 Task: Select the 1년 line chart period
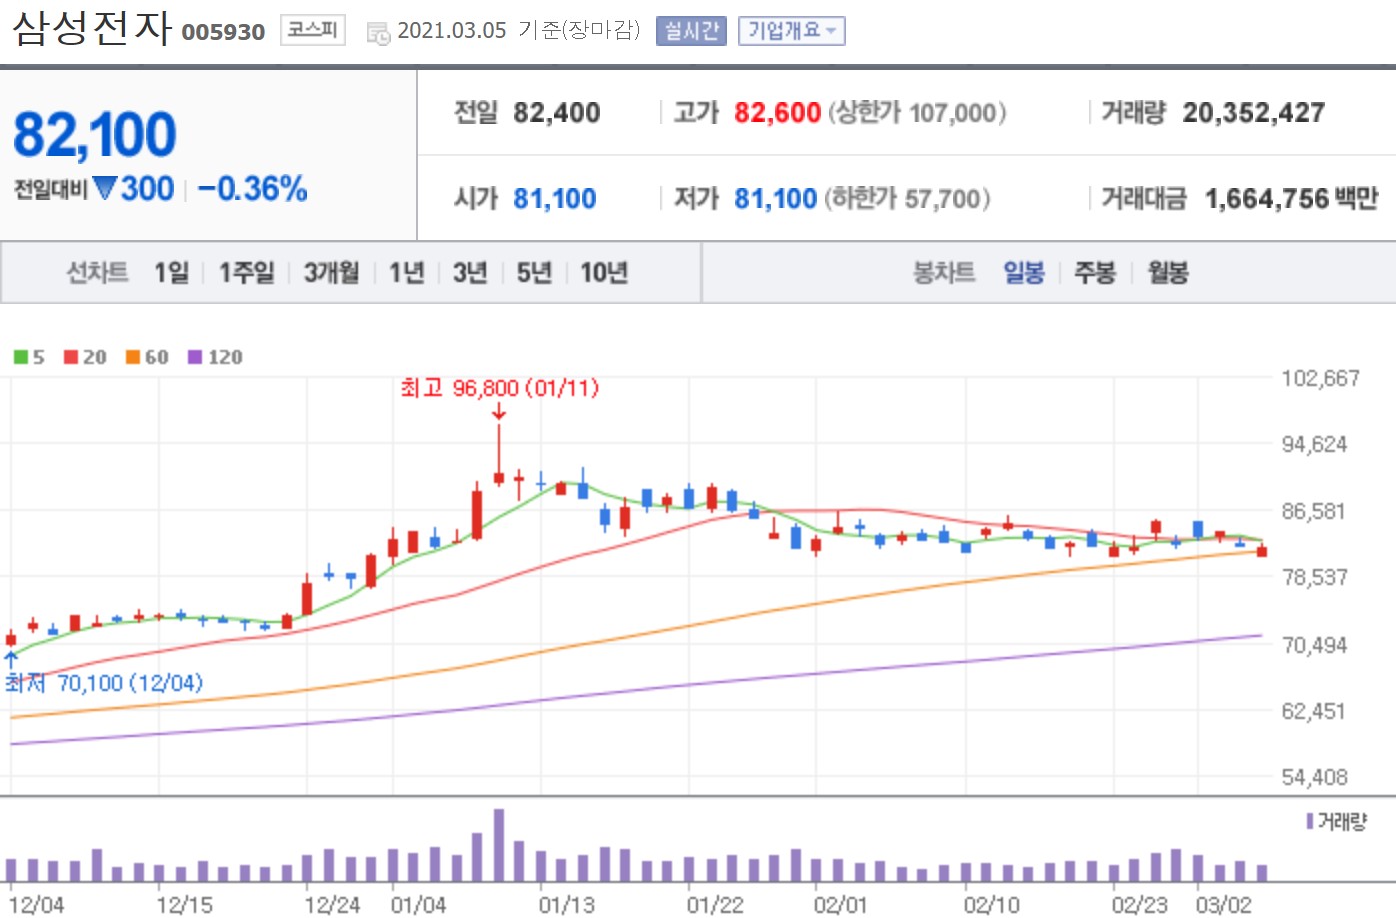pyautogui.click(x=406, y=272)
